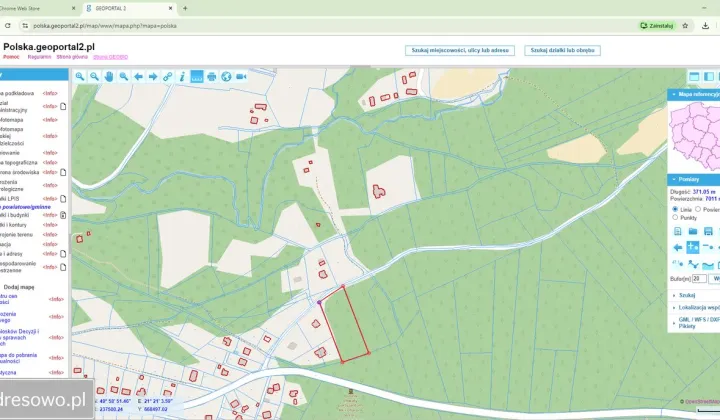
Task: Click the OpenStreetMap attribution link
Action: (702, 402)
